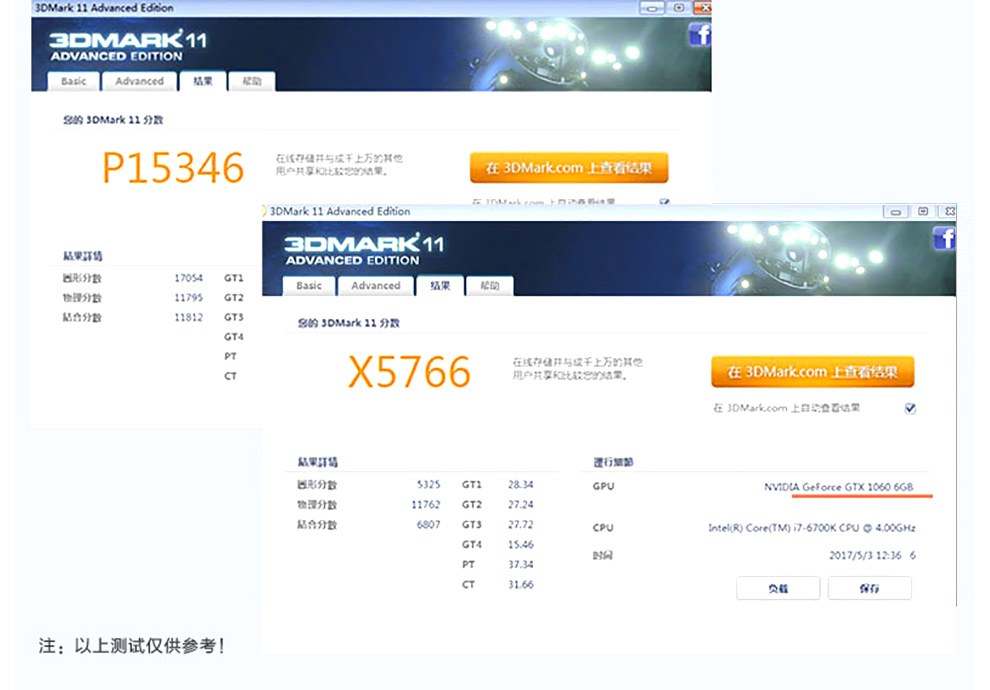Image resolution: width=990 pixels, height=690 pixels.
Task: Click orange 3DMark.com results button, back window
Action: click(x=569, y=168)
